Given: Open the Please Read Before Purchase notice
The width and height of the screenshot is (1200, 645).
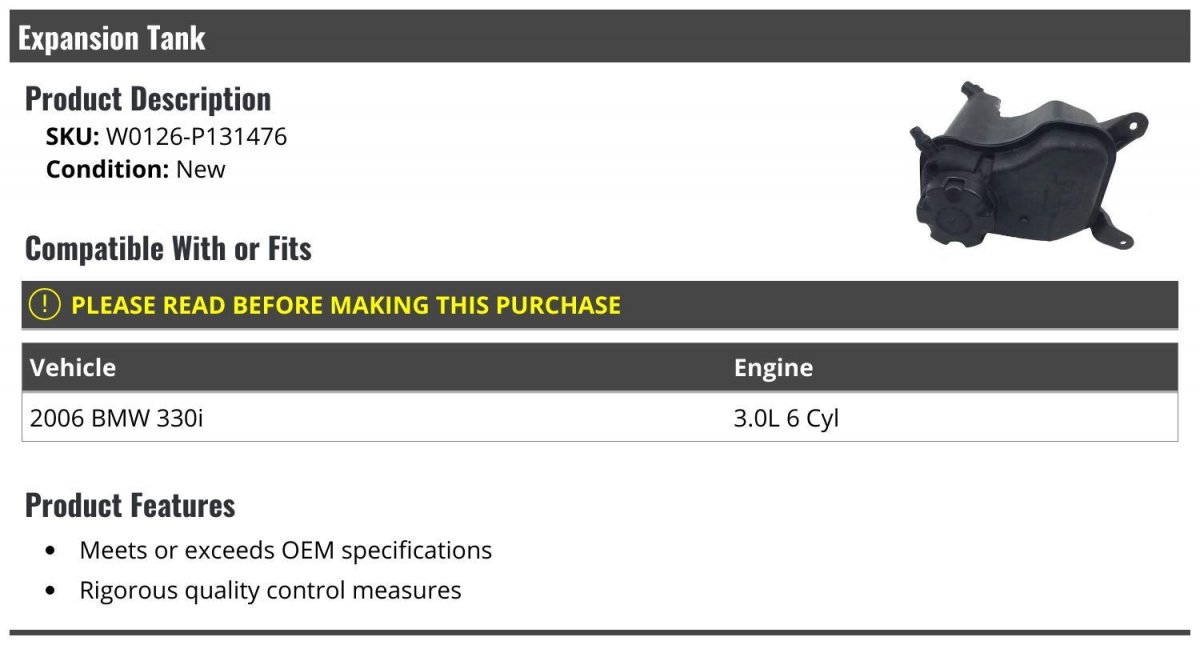Looking at the screenshot, I should pos(346,305).
